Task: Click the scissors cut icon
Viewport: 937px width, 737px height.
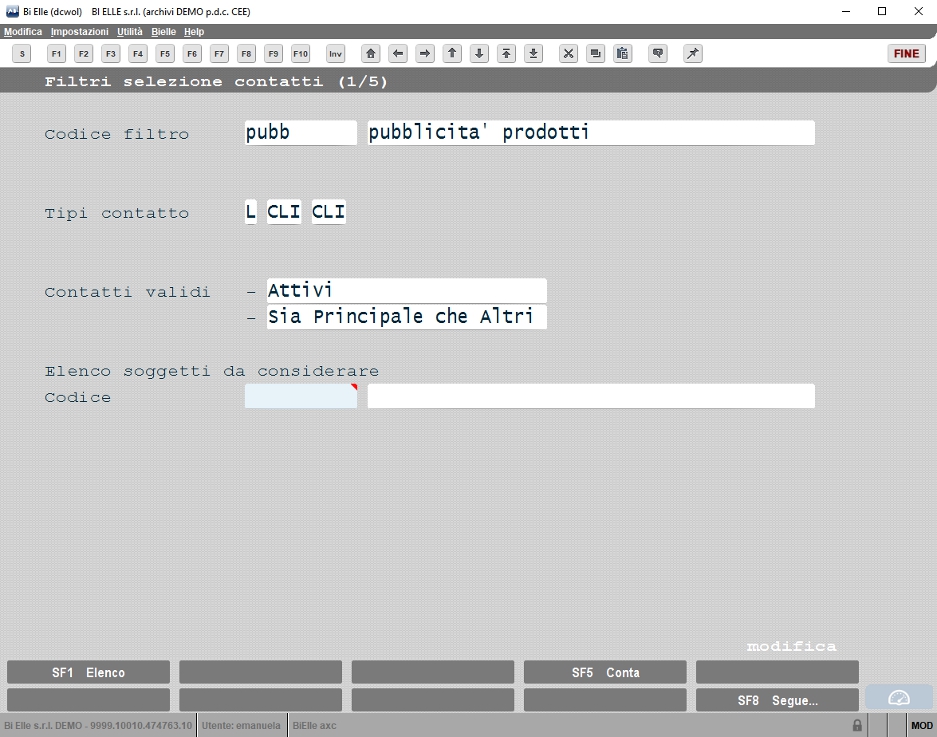Action: (x=568, y=54)
